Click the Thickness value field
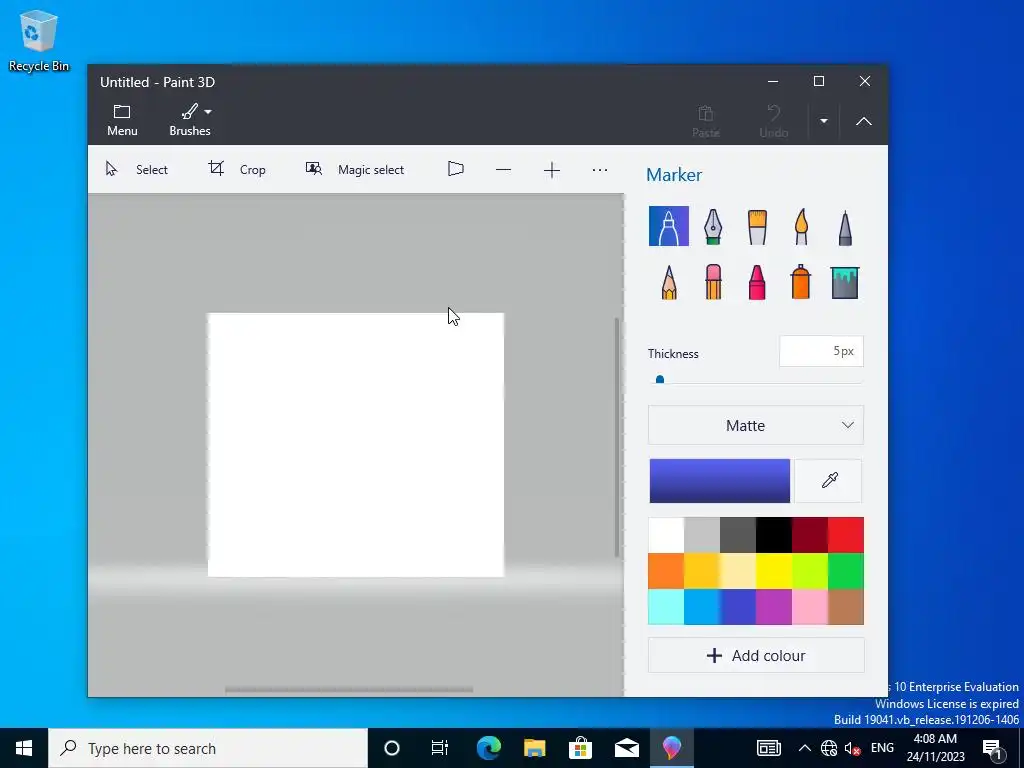Image resolution: width=1024 pixels, height=768 pixels. coord(821,351)
